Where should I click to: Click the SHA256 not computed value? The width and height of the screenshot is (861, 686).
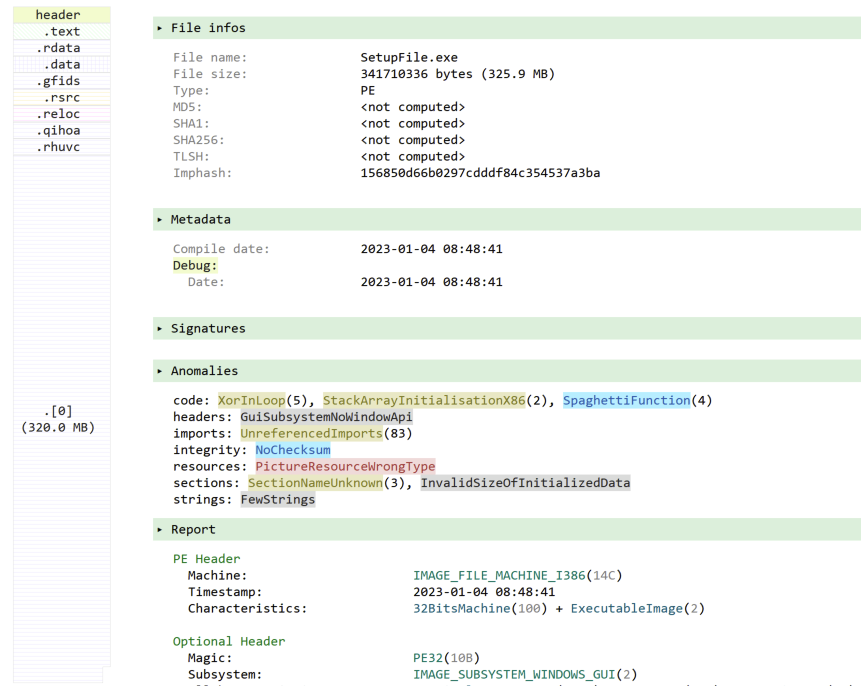413,140
